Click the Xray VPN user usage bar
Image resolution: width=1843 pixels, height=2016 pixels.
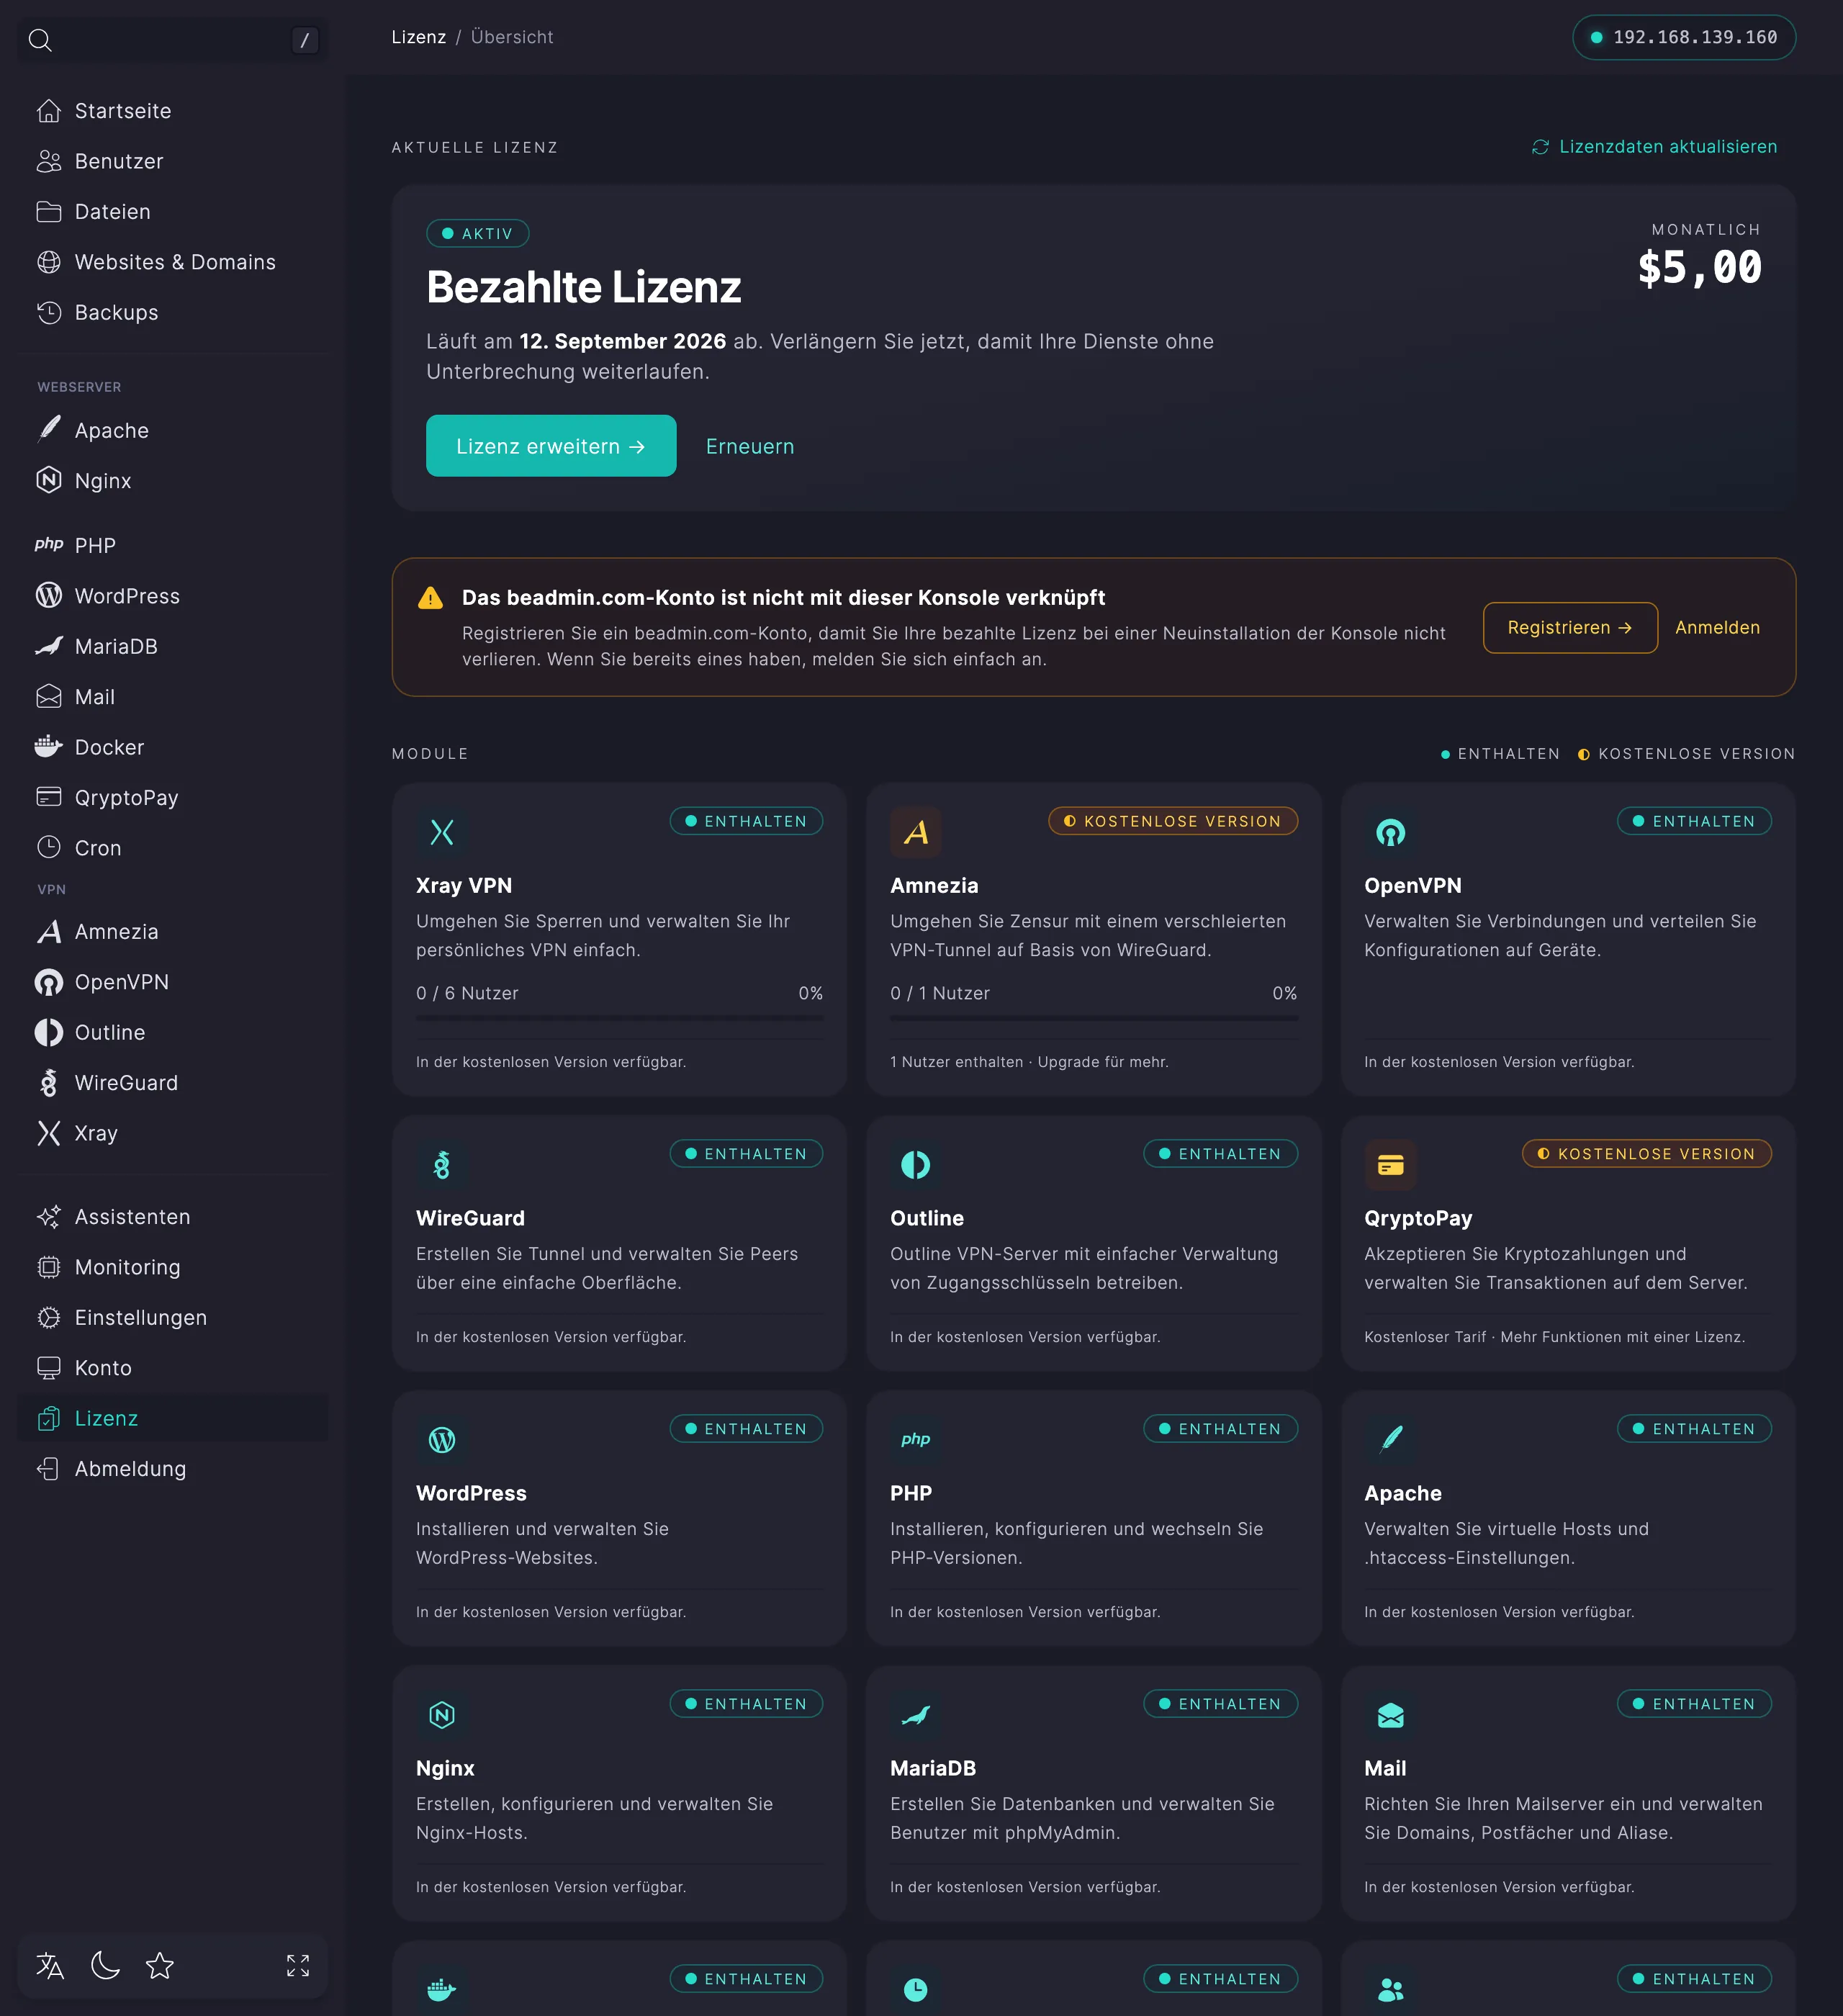click(x=619, y=1019)
